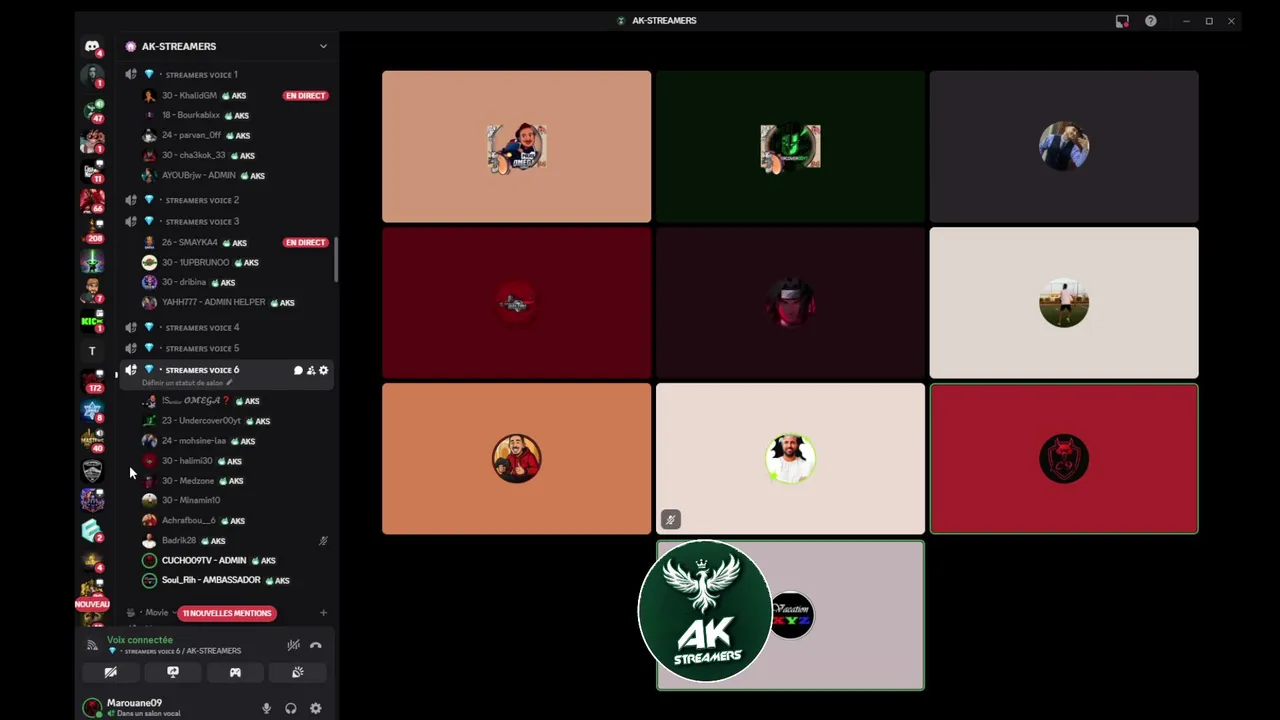Image resolution: width=1280 pixels, height=720 pixels.
Task: Edit channel status pencil icon
Action: [x=229, y=383]
